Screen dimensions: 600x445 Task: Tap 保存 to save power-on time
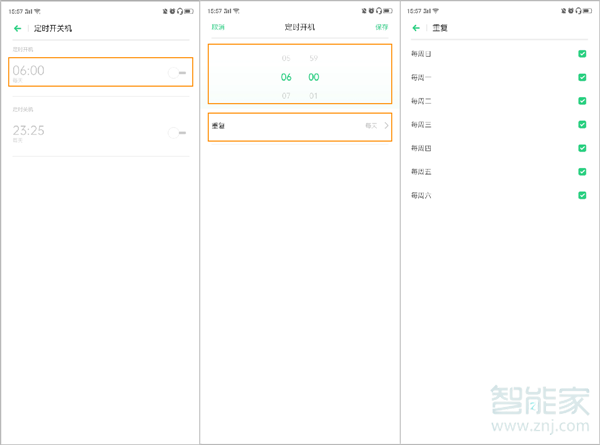tap(382, 27)
